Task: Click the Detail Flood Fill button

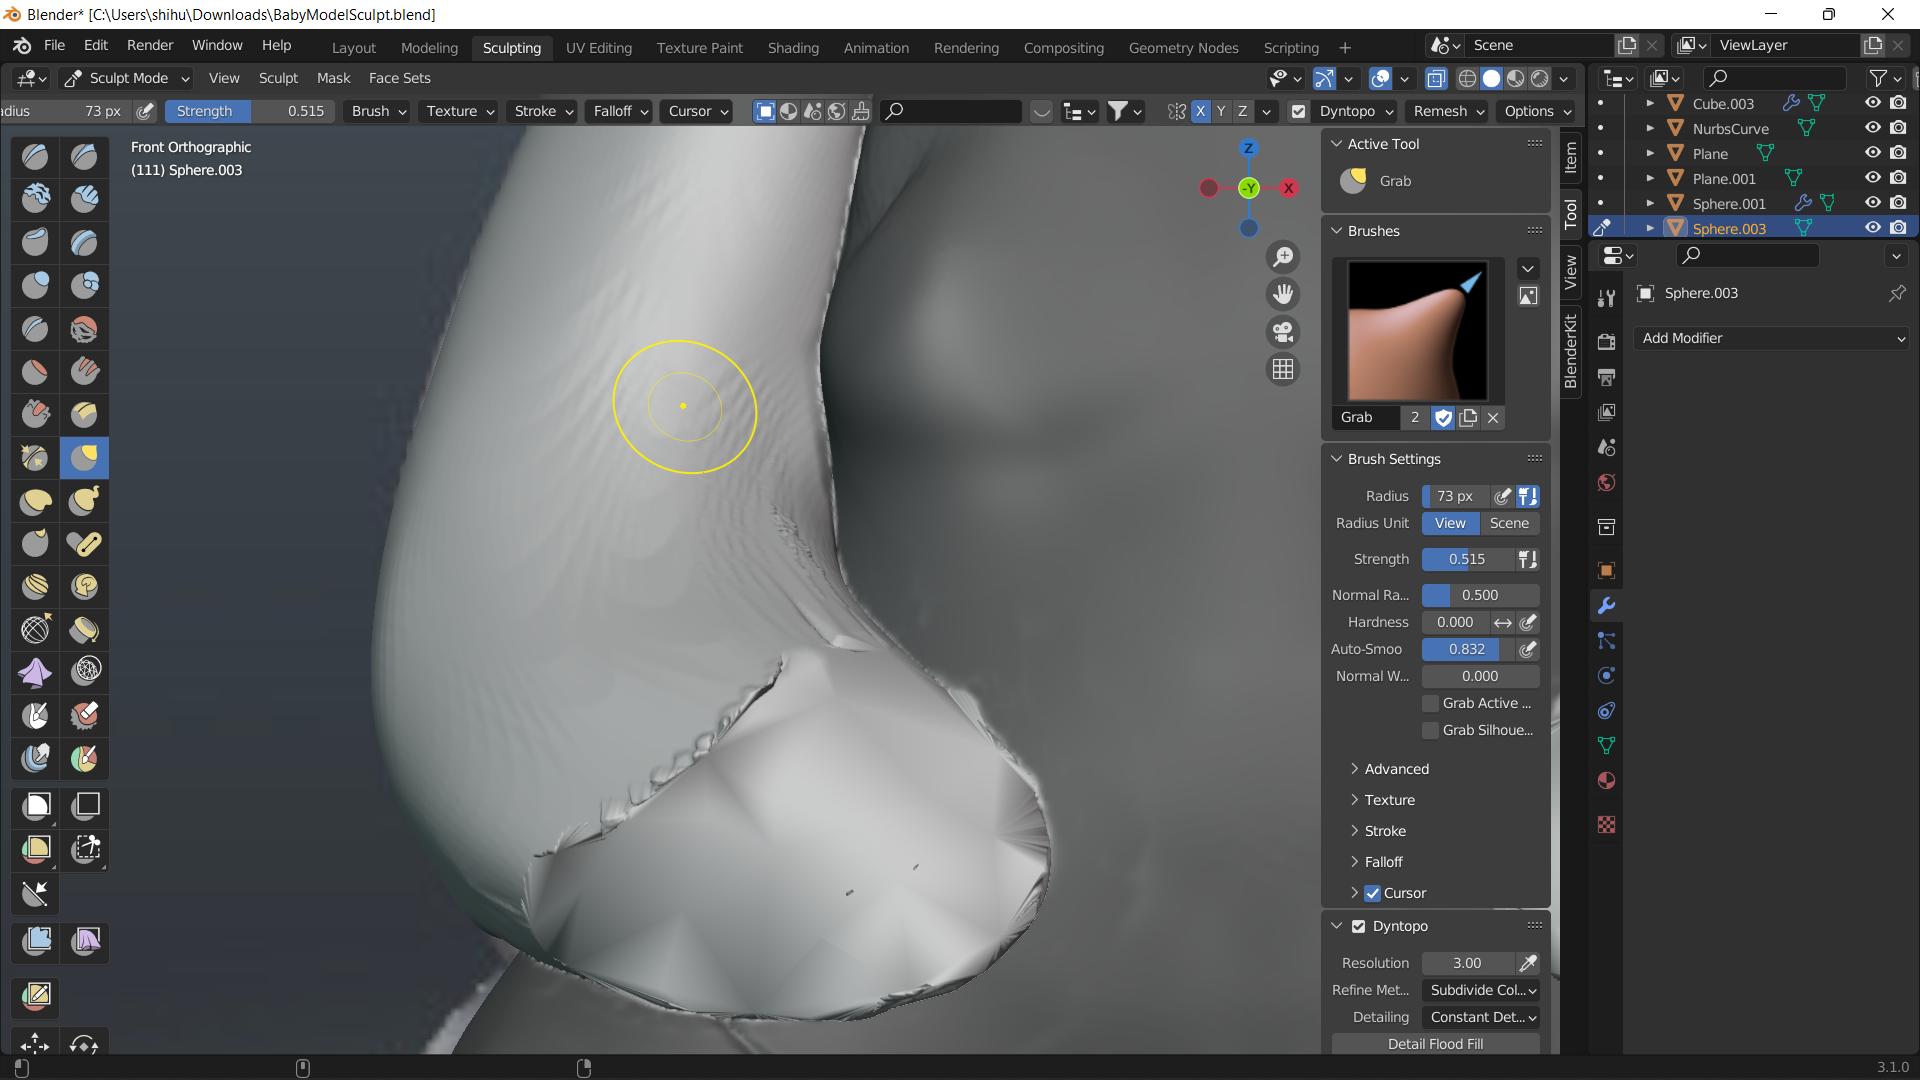Action: click(1434, 1043)
